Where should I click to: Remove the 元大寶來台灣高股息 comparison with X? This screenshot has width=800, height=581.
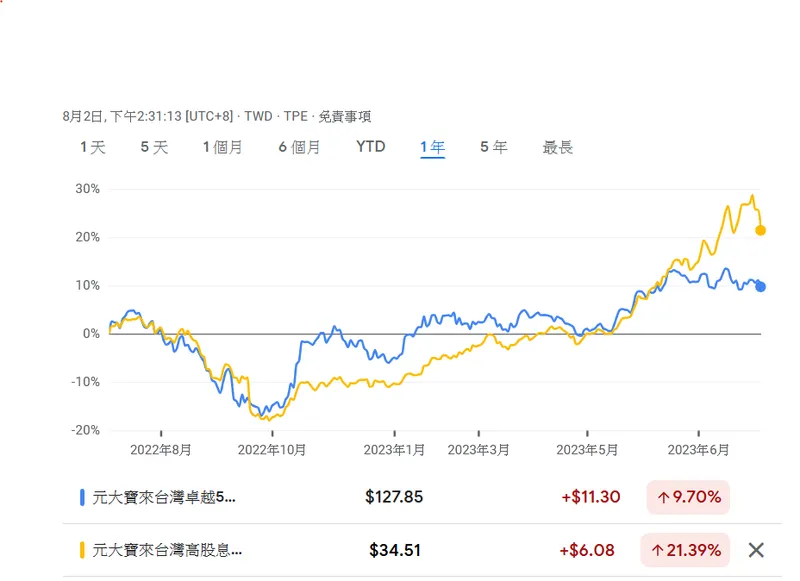756,549
